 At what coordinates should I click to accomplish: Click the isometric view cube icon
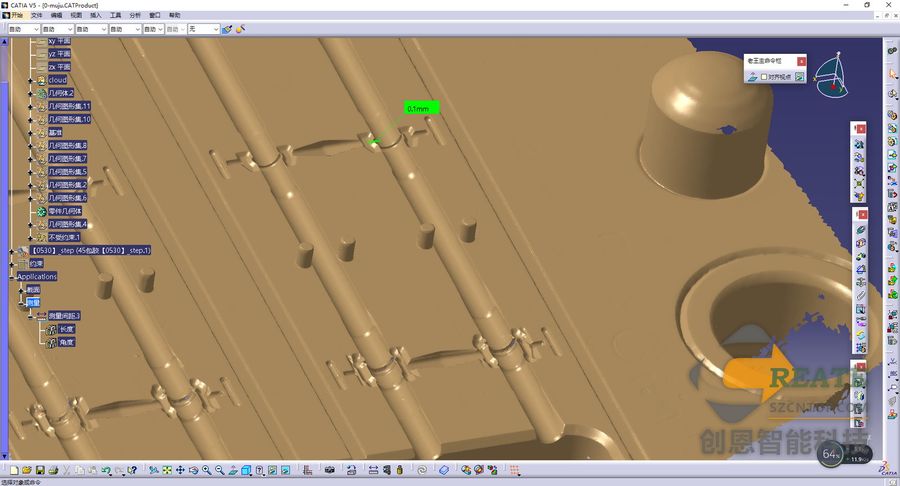[x=246, y=470]
